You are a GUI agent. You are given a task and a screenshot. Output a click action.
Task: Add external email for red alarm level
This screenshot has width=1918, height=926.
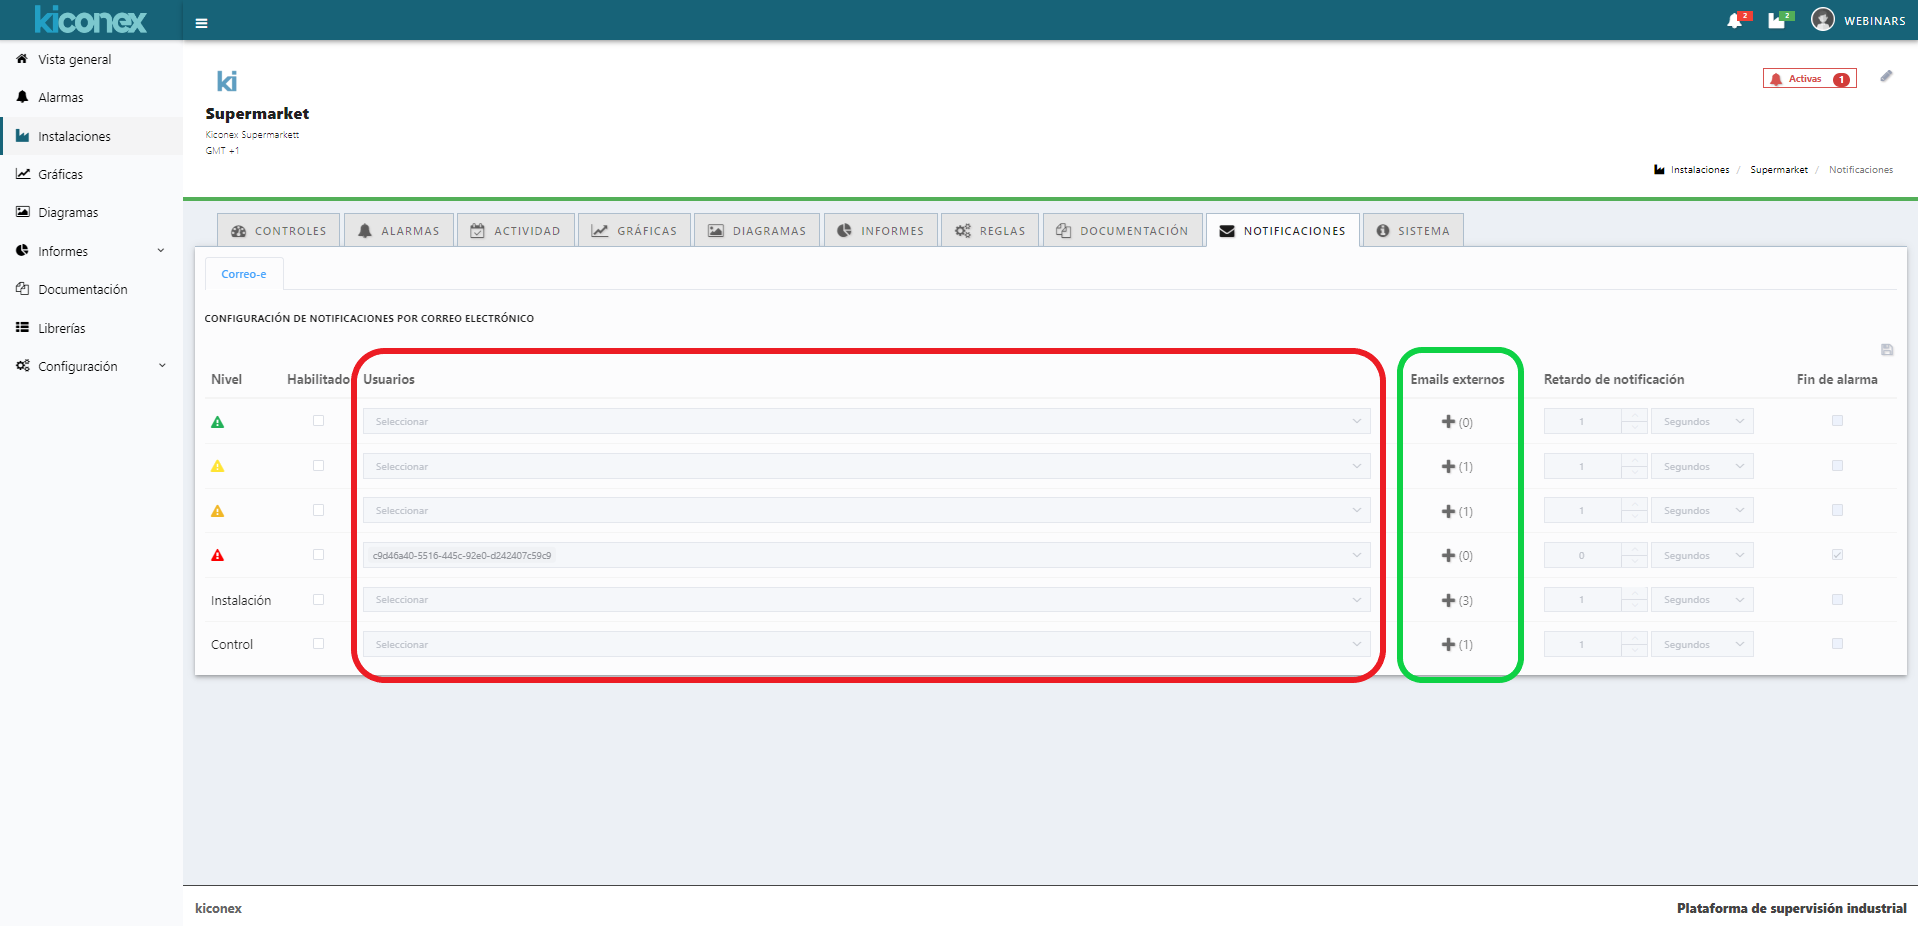pyautogui.click(x=1448, y=556)
